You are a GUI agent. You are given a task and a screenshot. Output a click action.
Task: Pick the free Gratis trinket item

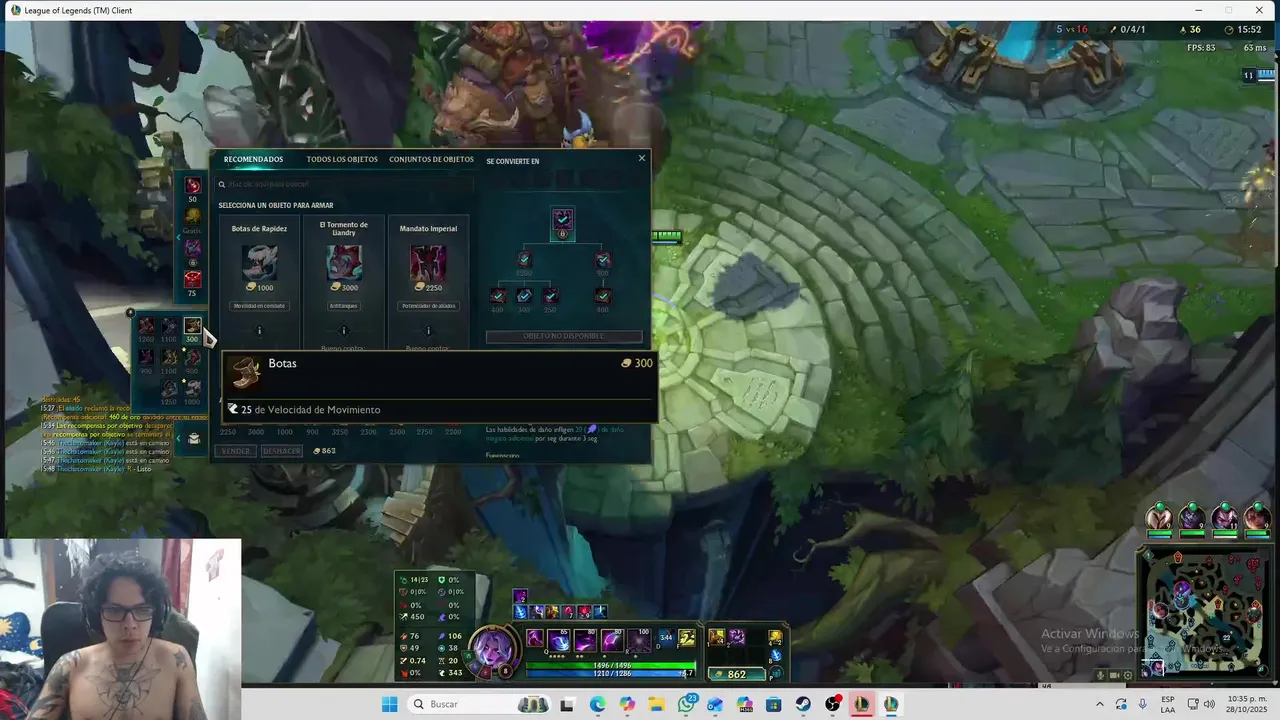coord(192,216)
